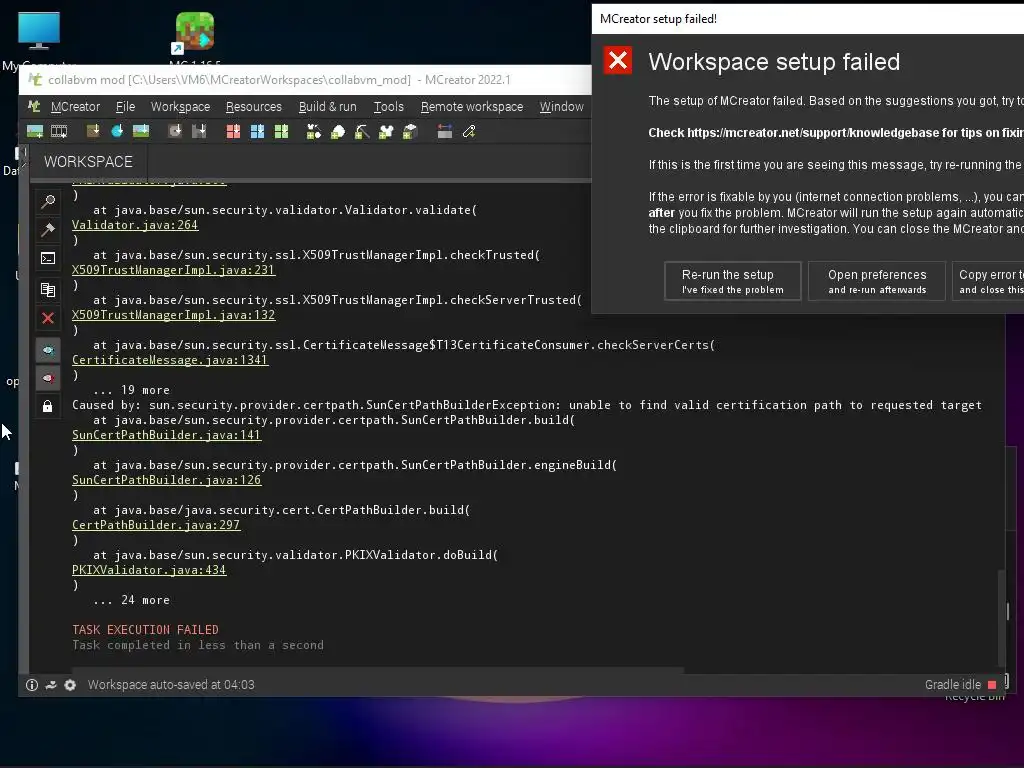Open the Validator.java:264 link

pyautogui.click(x=135, y=225)
